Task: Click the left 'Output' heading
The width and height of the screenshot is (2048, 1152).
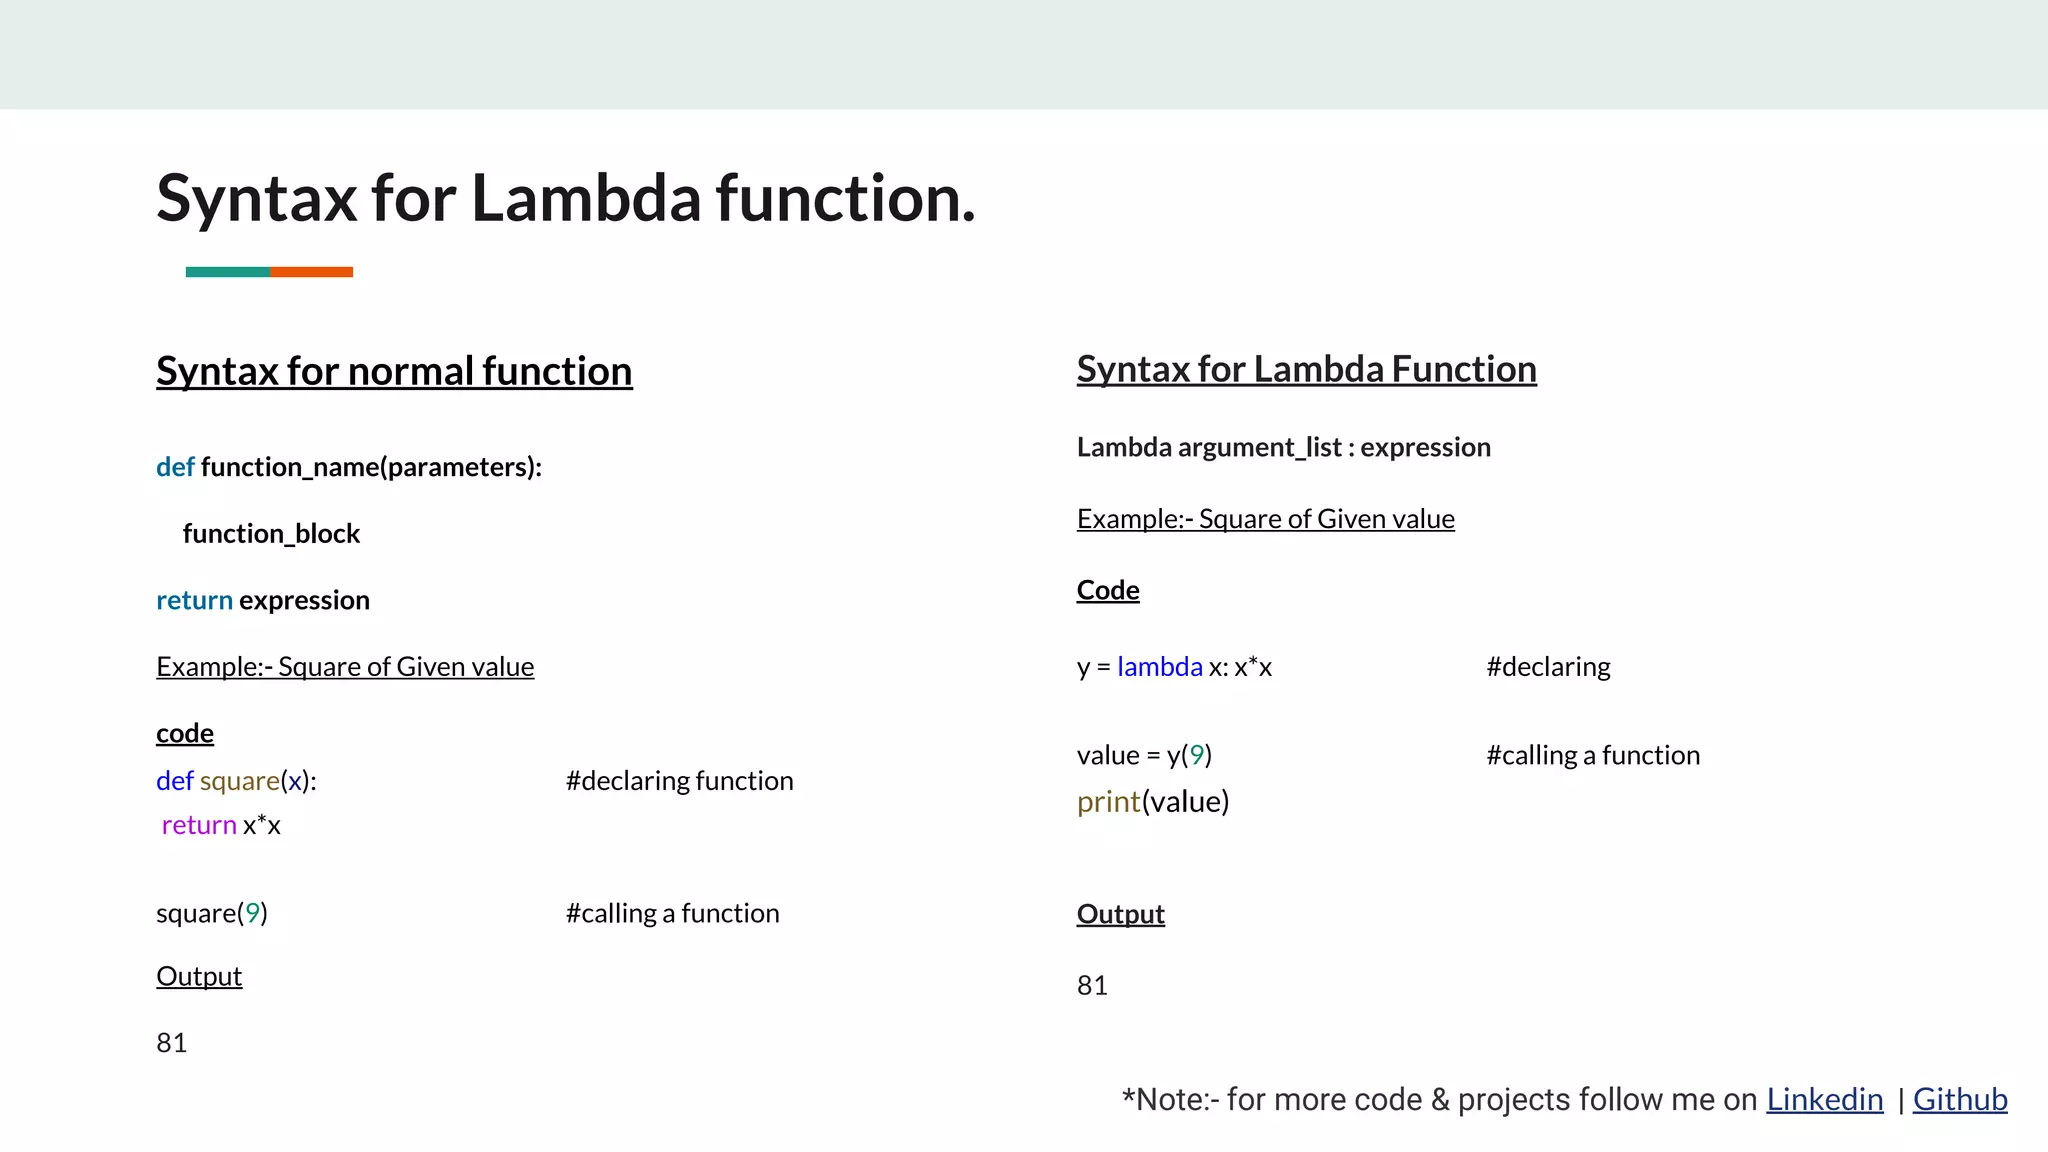Action: pyautogui.click(x=199, y=977)
